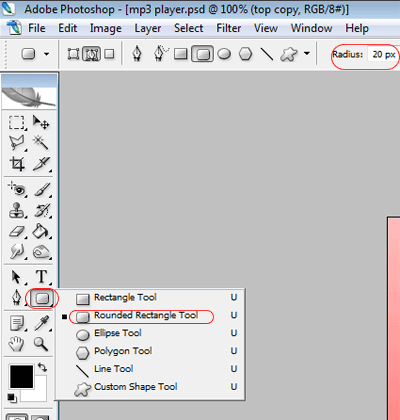The width and height of the screenshot is (400, 420).
Task: Select the Red Eye healing tool
Action: (17, 189)
